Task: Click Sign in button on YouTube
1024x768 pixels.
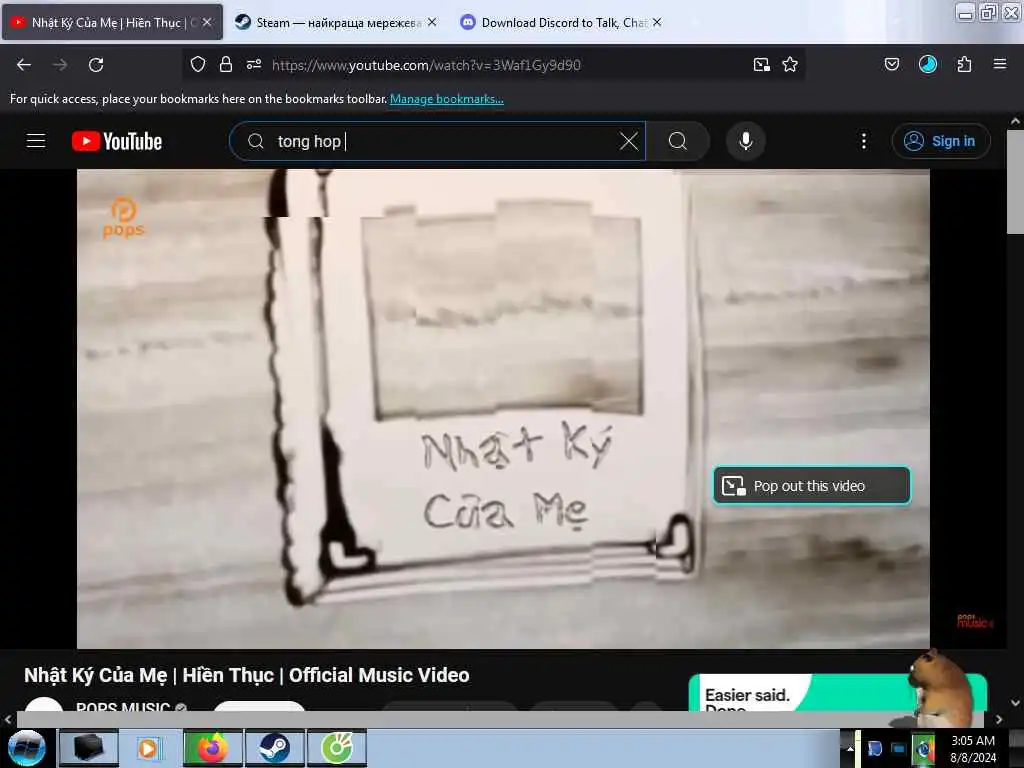Action: [941, 141]
